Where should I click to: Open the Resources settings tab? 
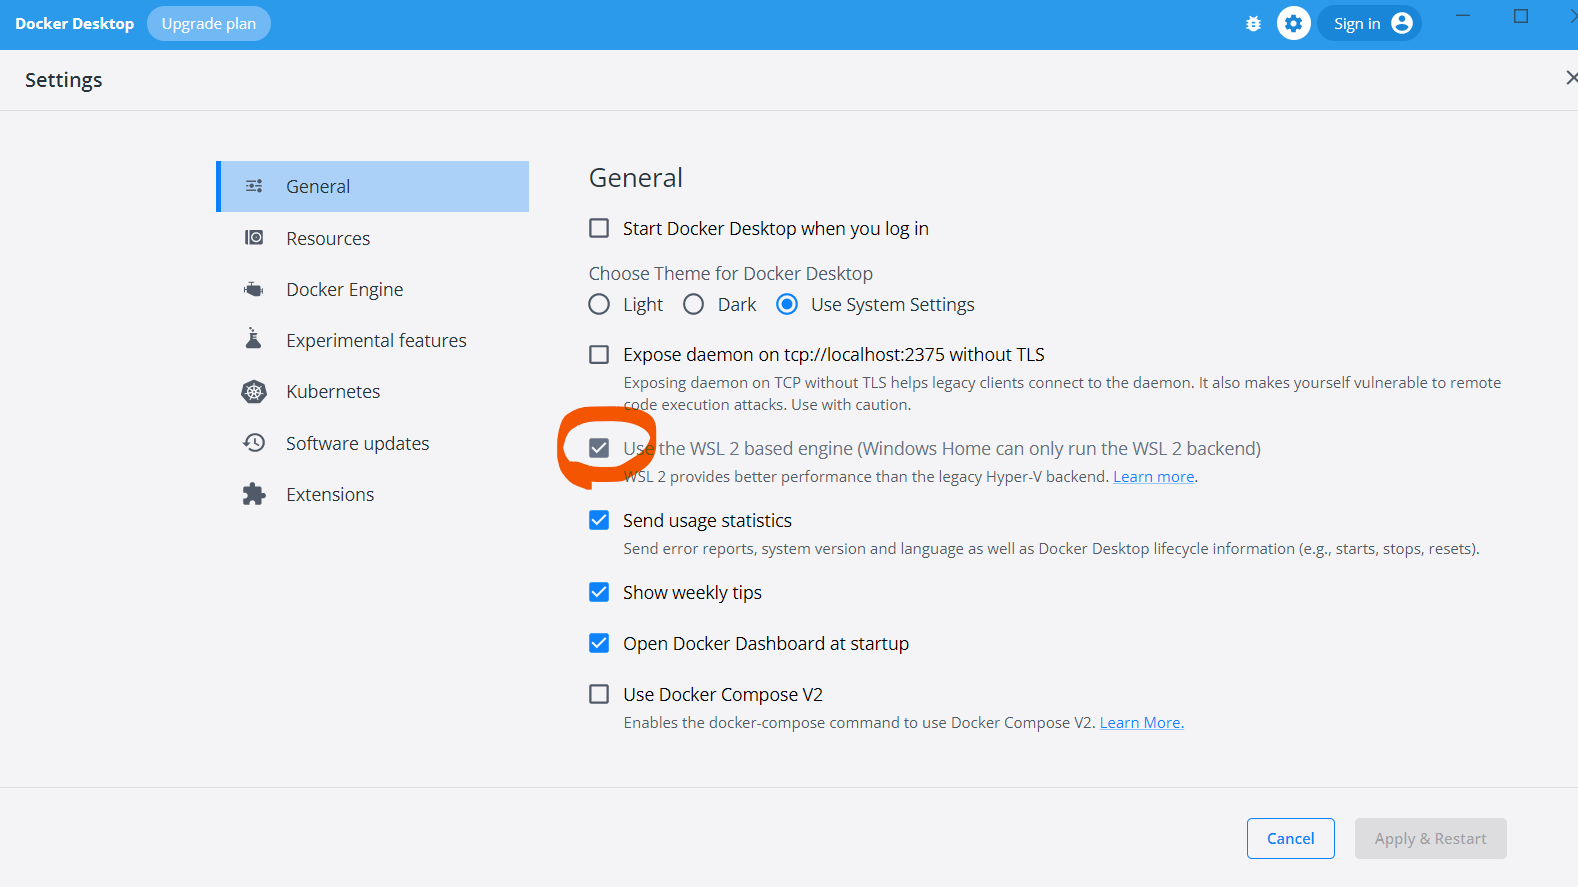[373, 238]
